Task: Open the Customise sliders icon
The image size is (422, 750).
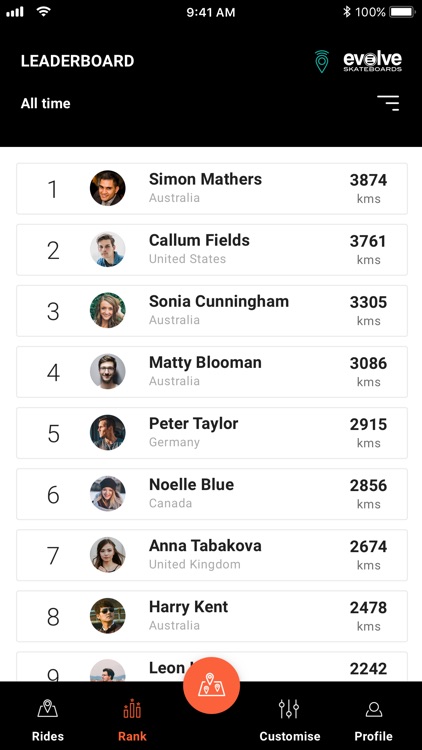Action: pyautogui.click(x=289, y=708)
